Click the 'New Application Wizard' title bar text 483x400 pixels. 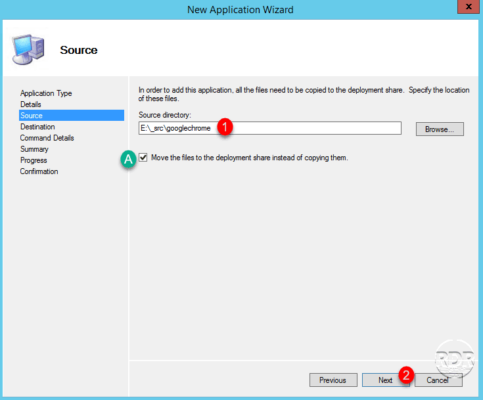(x=240, y=9)
